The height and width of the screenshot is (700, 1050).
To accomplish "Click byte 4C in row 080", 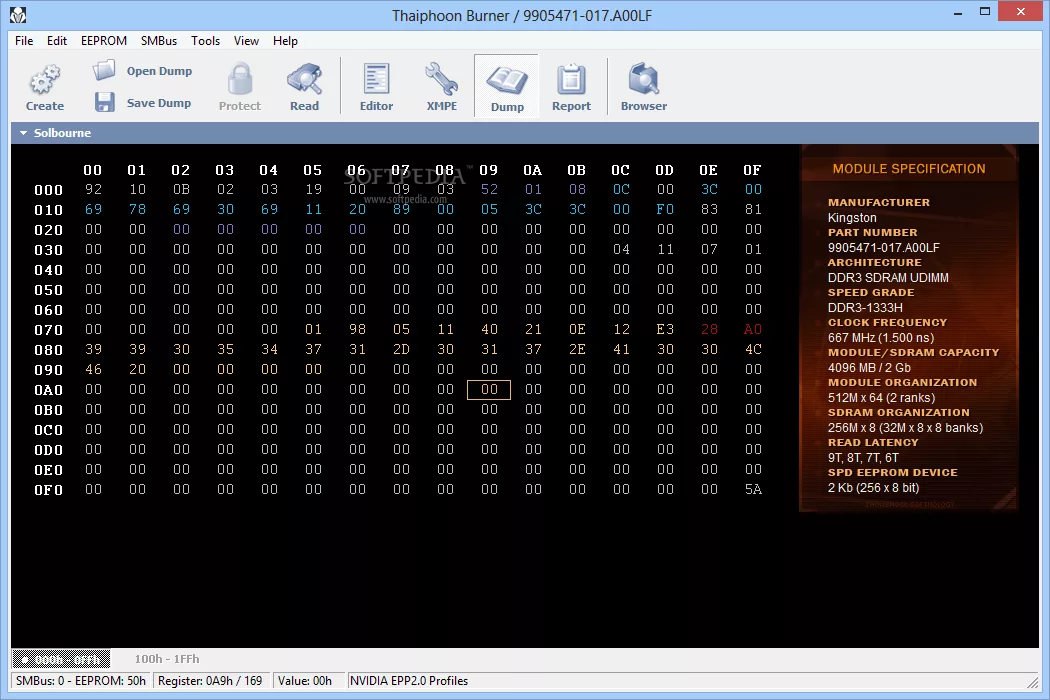I will pyautogui.click(x=753, y=350).
